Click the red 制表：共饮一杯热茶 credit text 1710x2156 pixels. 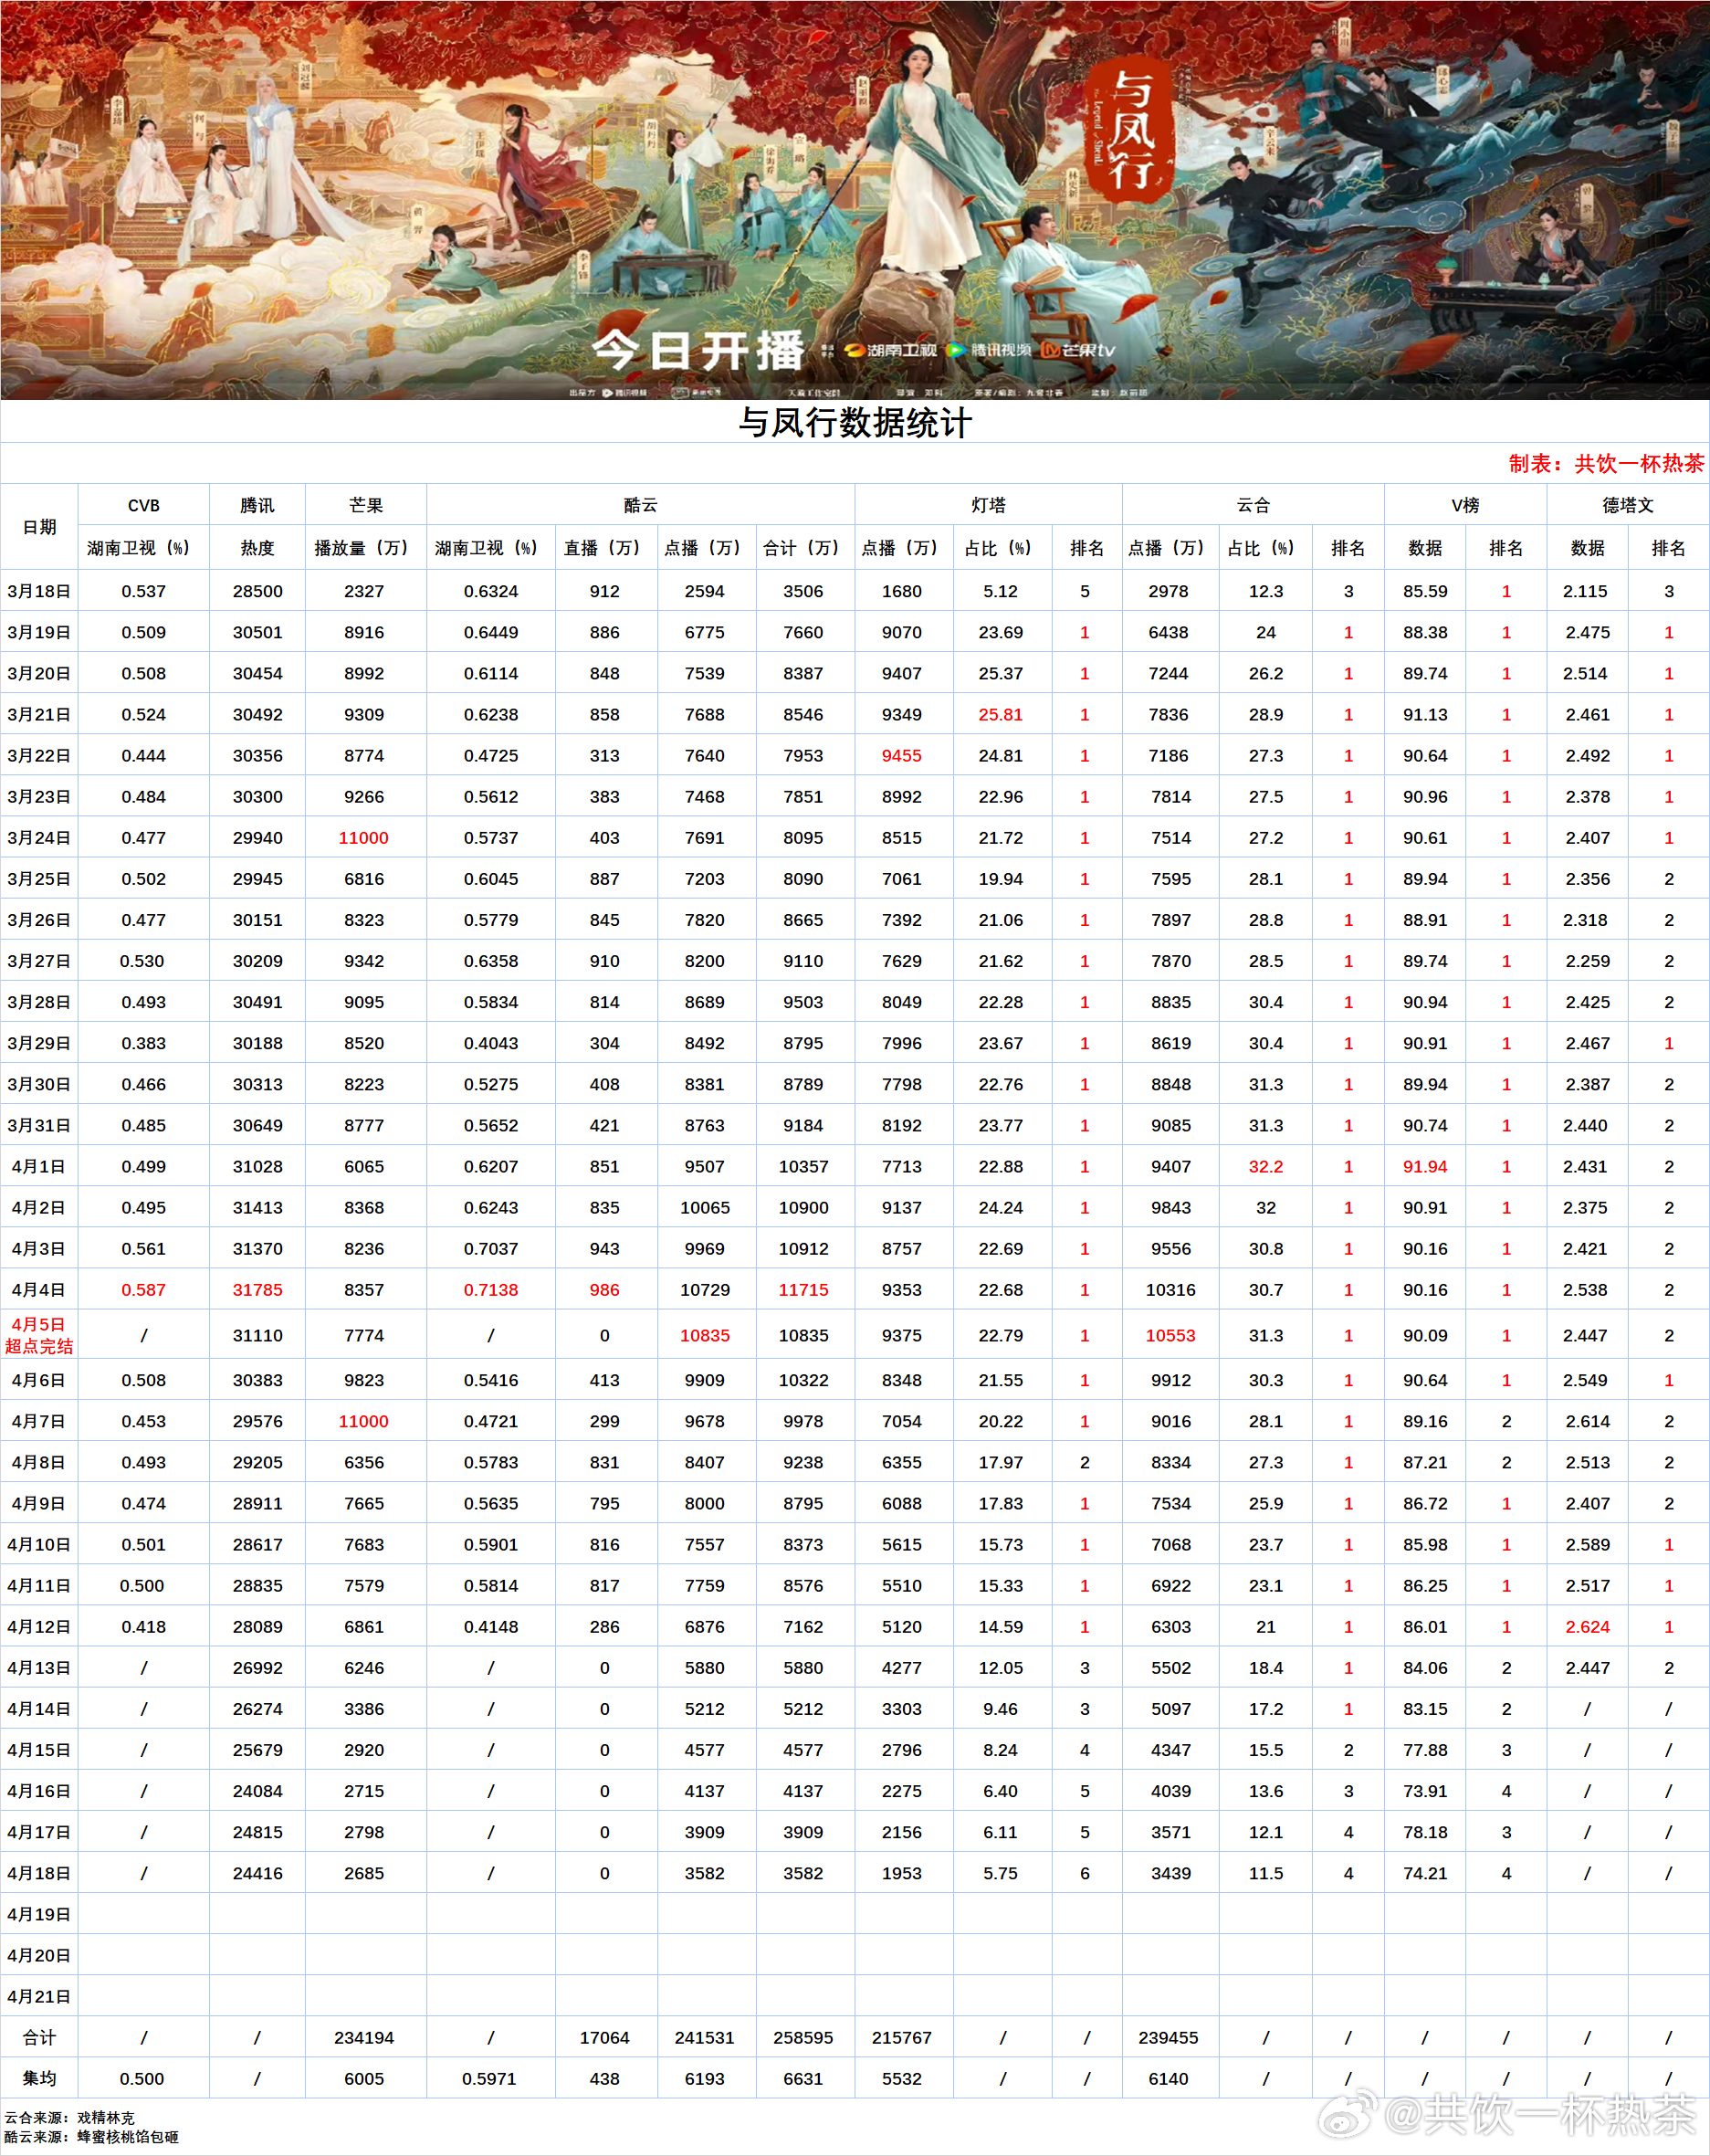click(1605, 464)
